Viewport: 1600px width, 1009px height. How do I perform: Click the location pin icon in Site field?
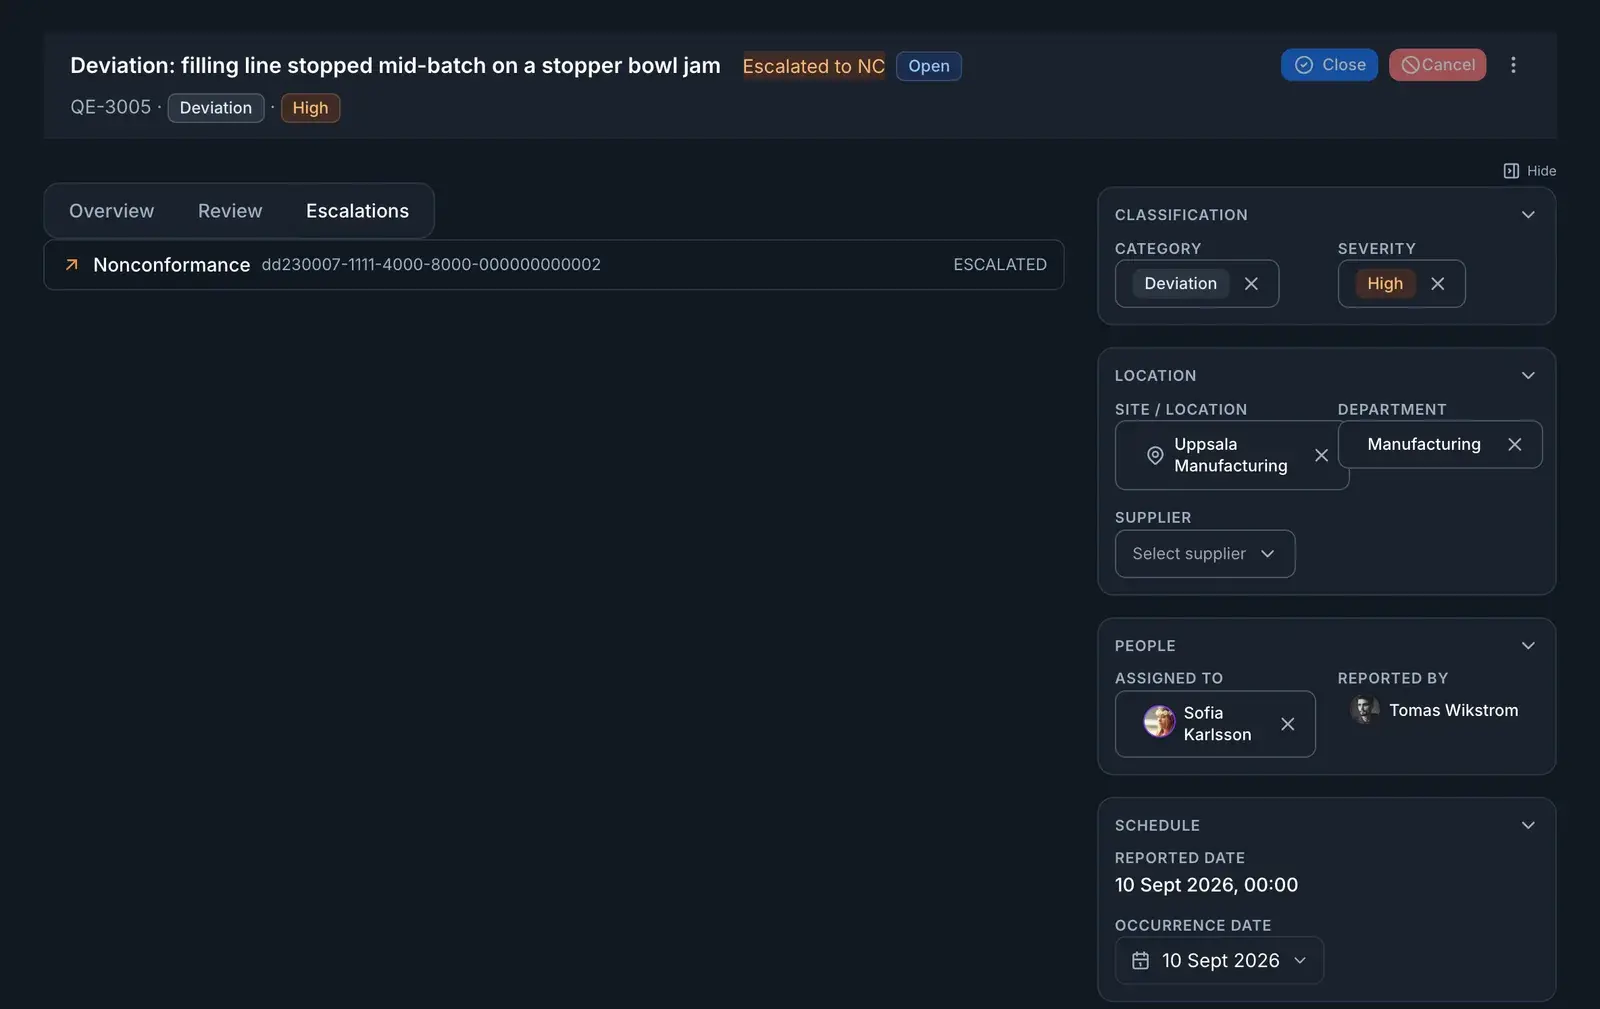pyautogui.click(x=1155, y=455)
